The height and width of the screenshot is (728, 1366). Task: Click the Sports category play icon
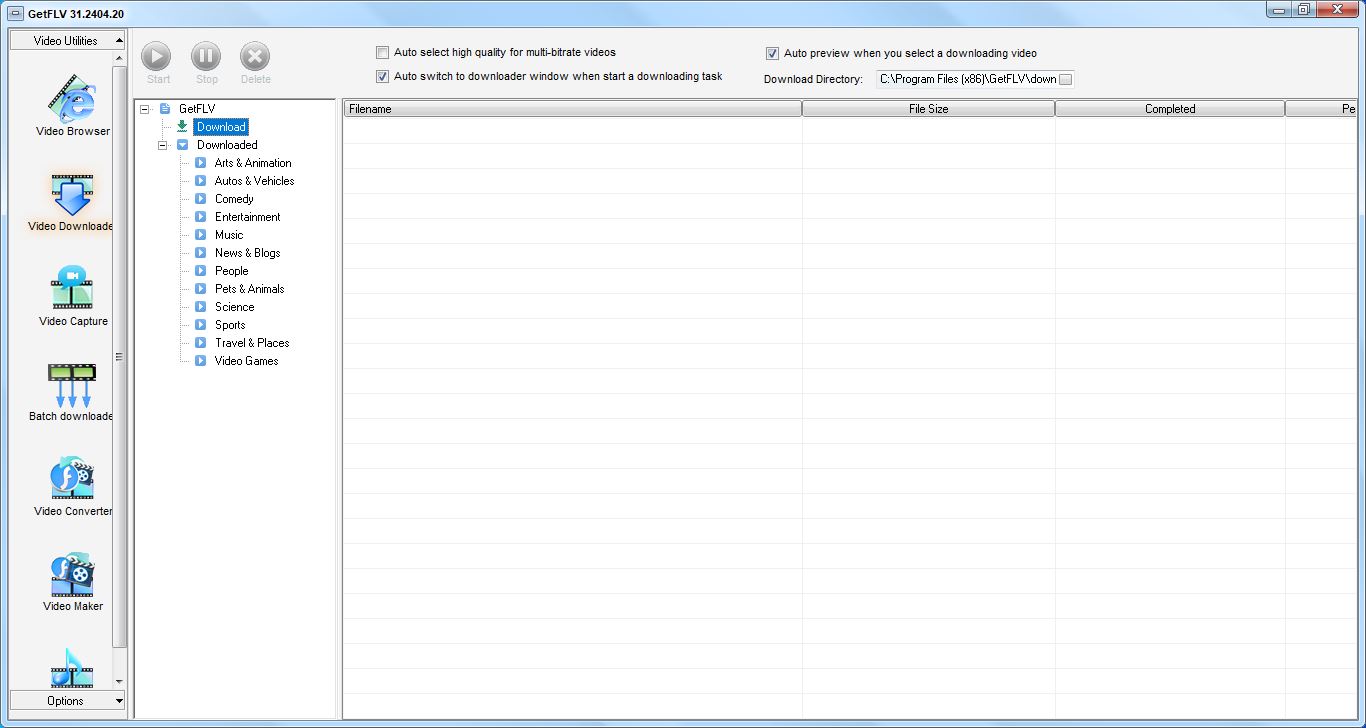[x=200, y=325]
